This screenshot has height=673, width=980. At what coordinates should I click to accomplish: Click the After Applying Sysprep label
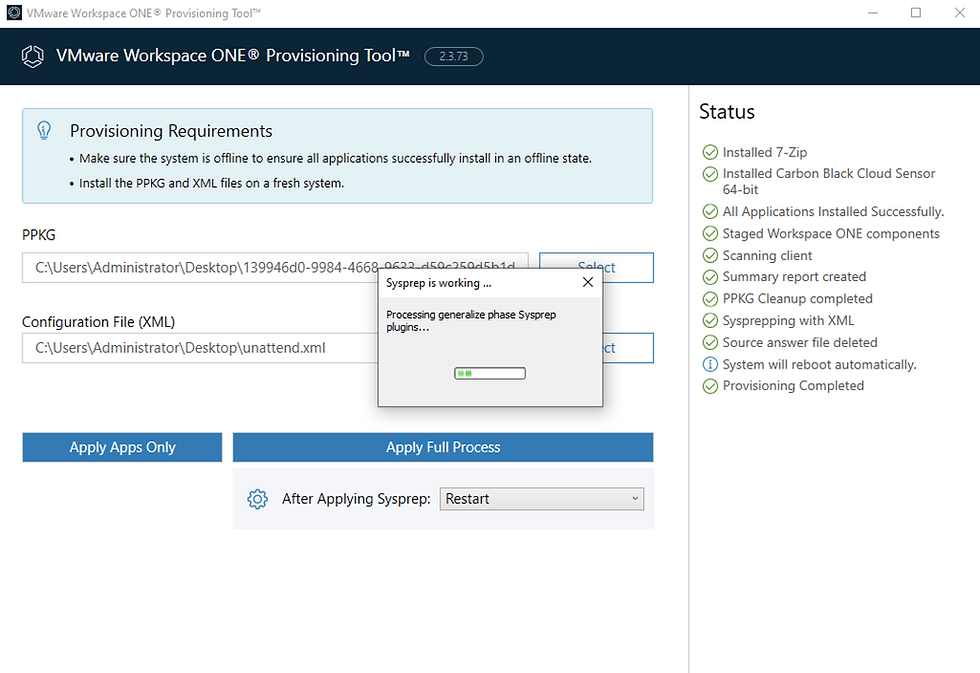click(356, 499)
